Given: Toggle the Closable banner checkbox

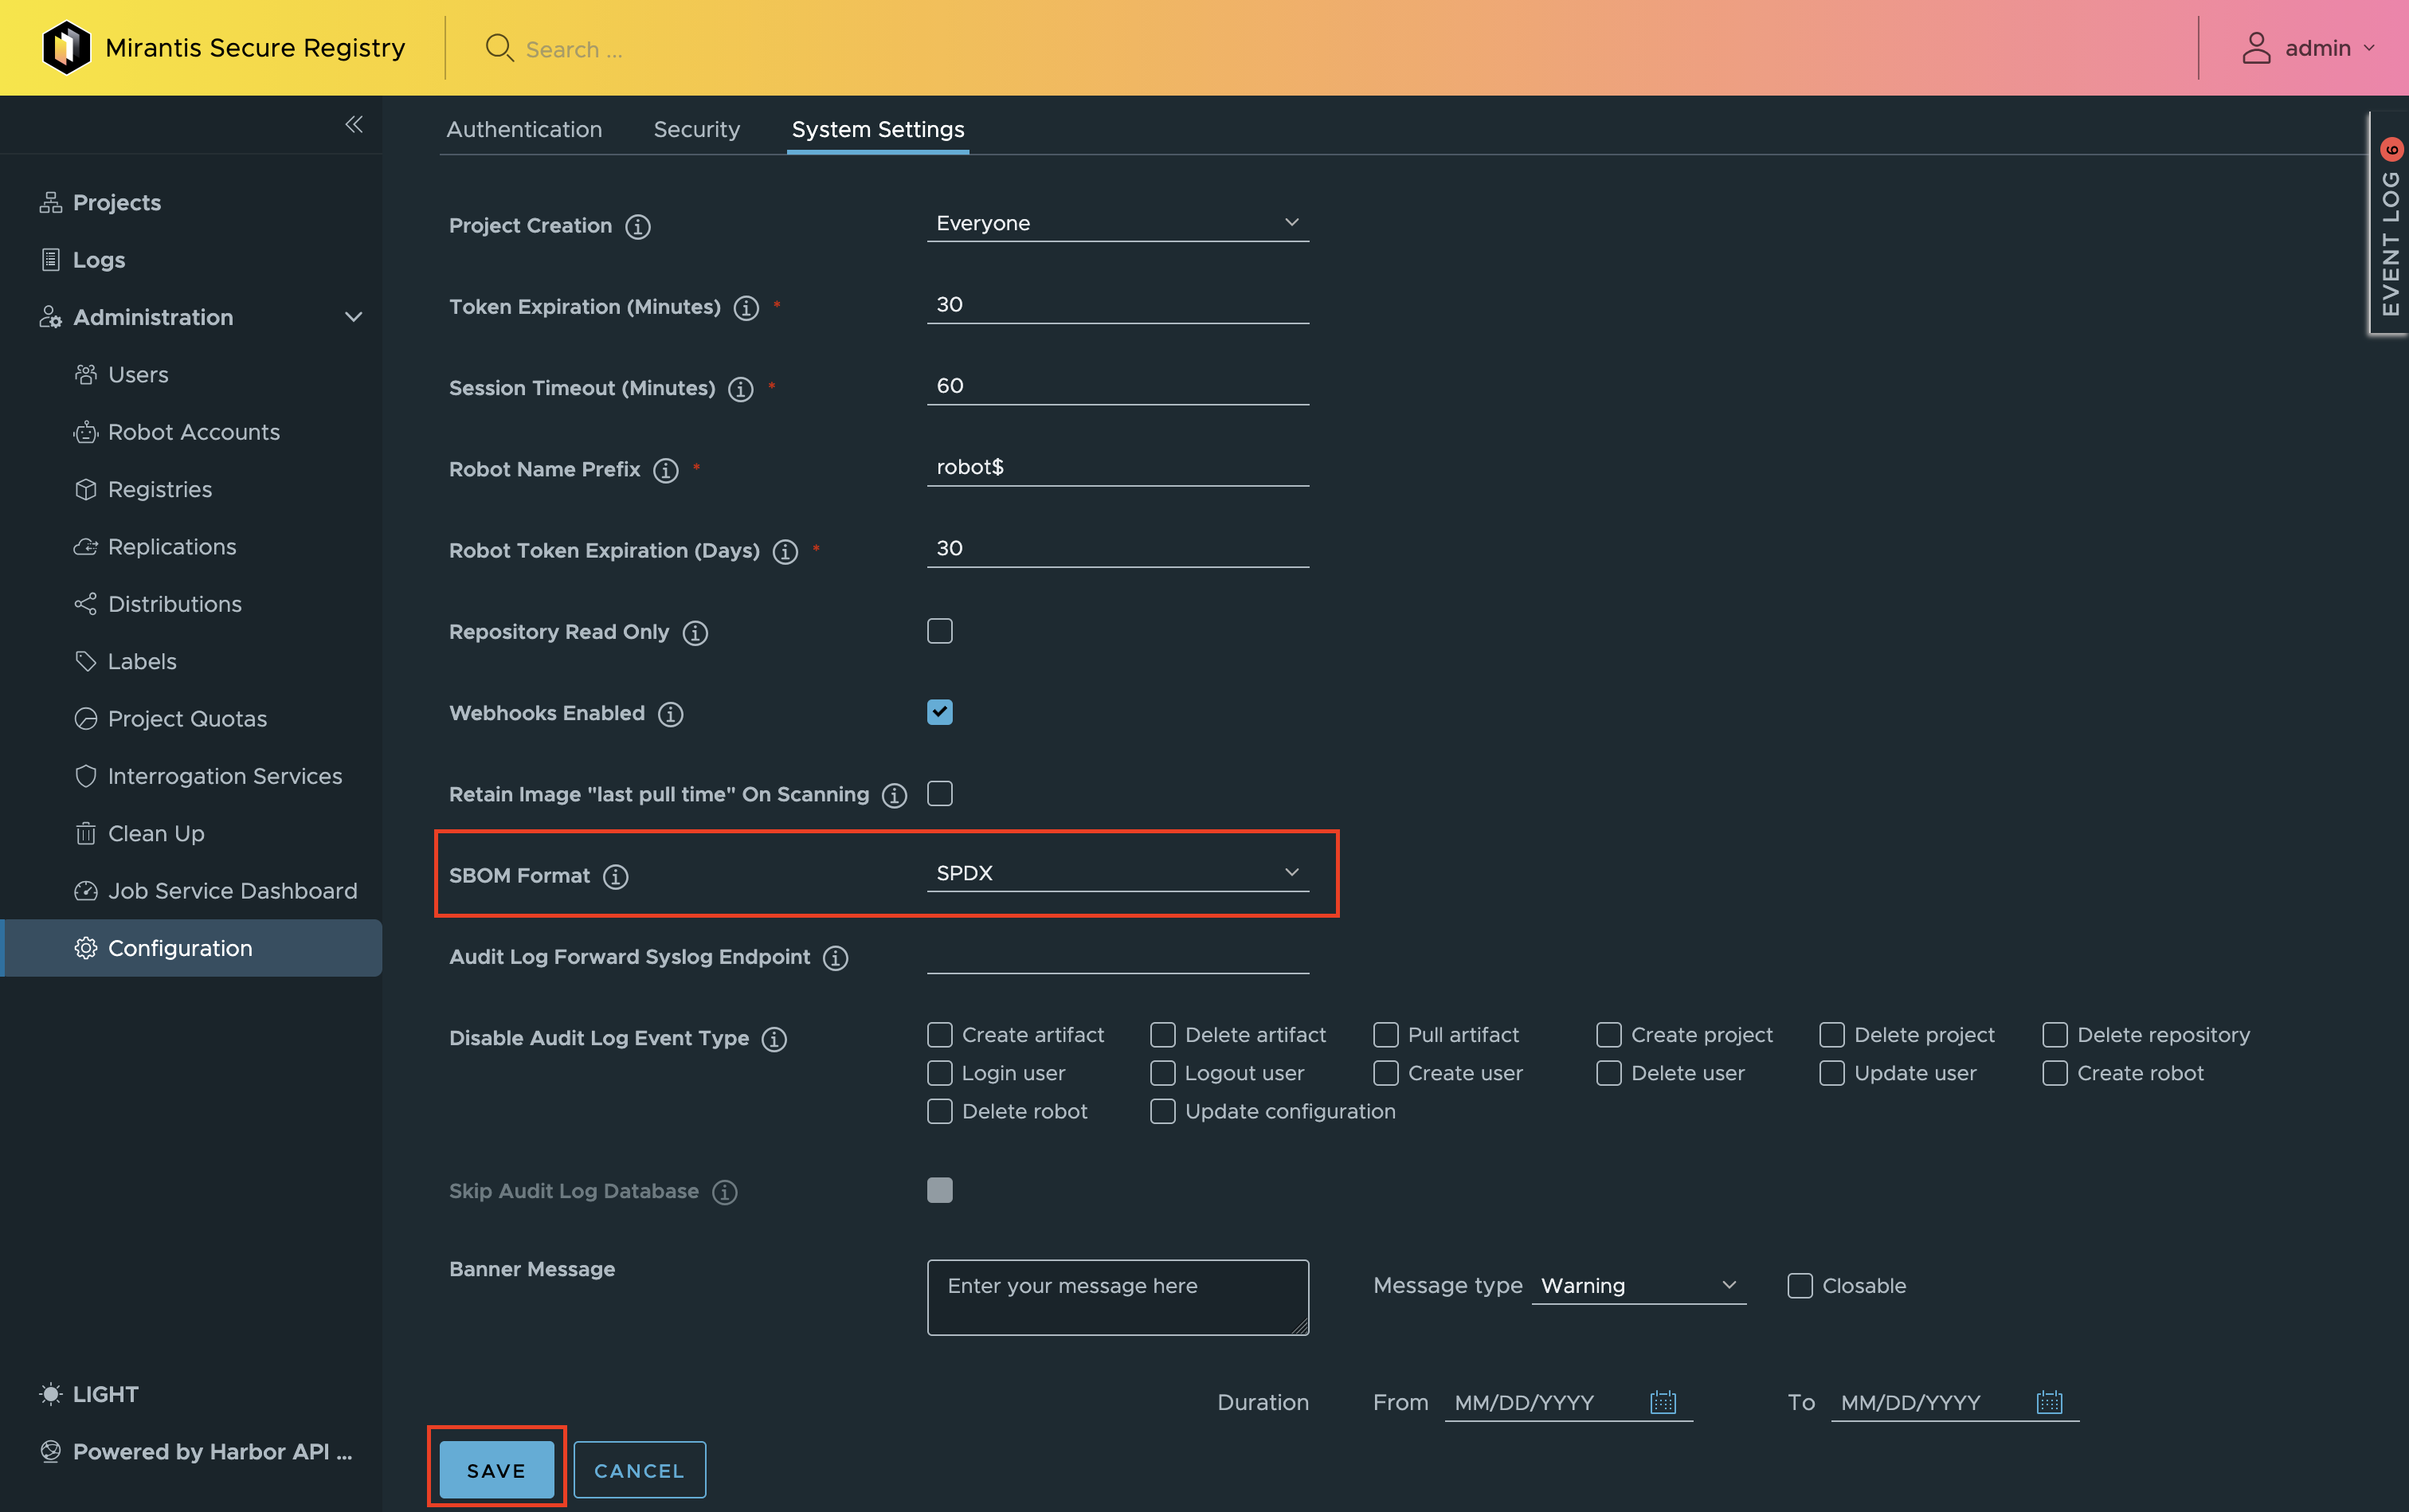Looking at the screenshot, I should click(1800, 1286).
